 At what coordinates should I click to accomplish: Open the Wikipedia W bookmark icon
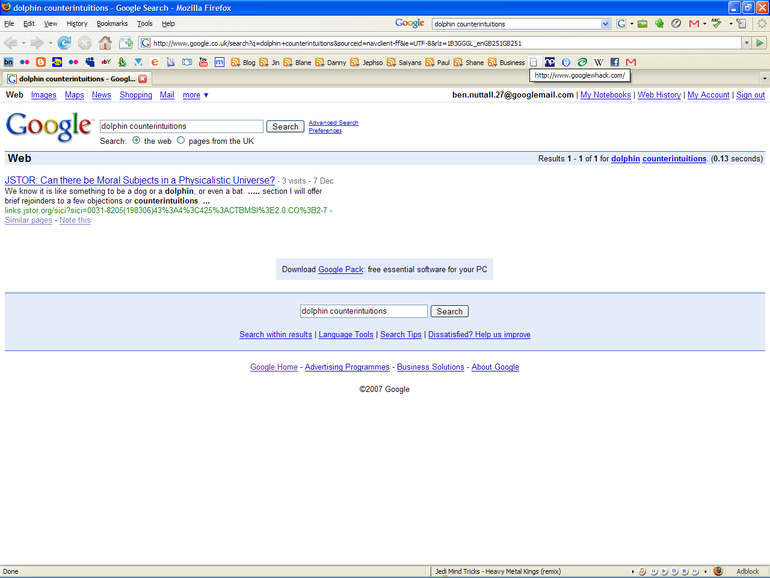599,62
